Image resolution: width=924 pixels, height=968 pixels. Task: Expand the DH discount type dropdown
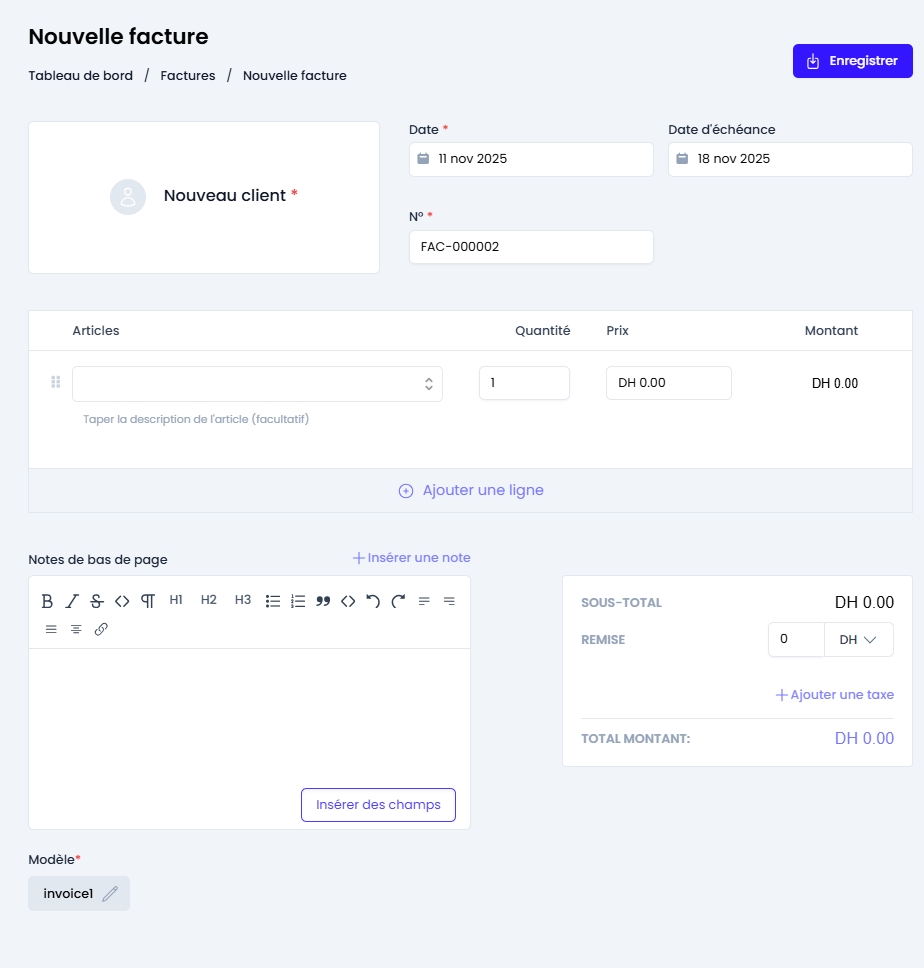[858, 640]
